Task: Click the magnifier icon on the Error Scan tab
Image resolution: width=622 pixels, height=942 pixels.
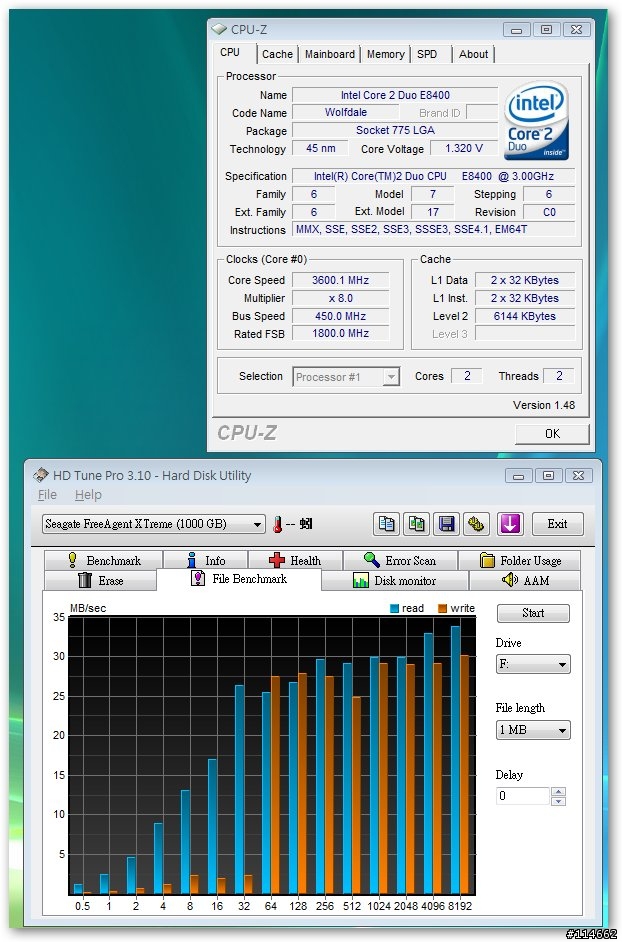Action: [371, 560]
